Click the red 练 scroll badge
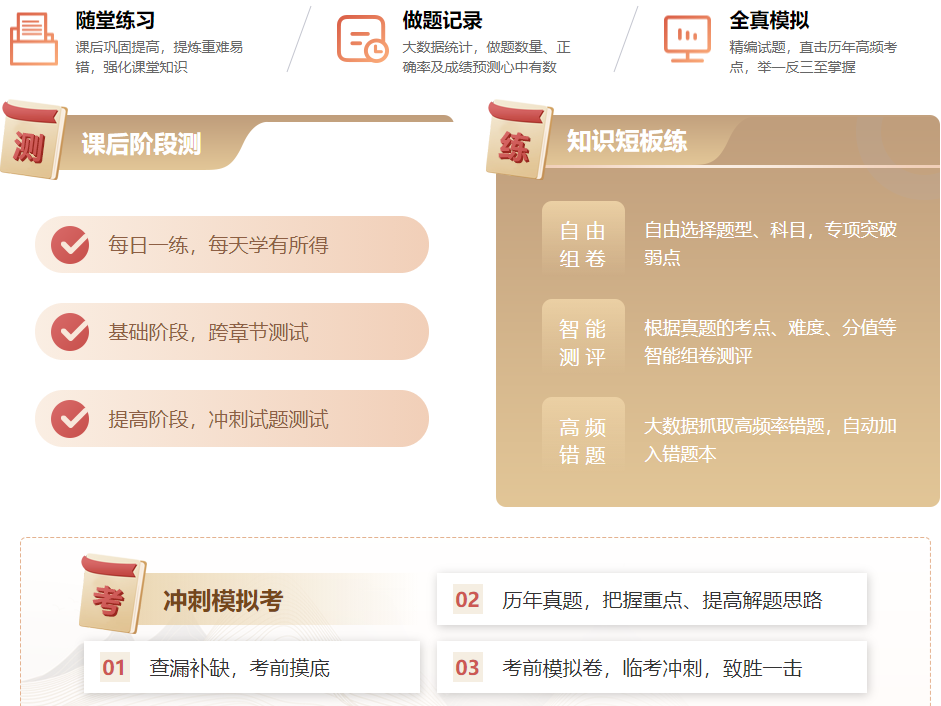 517,142
